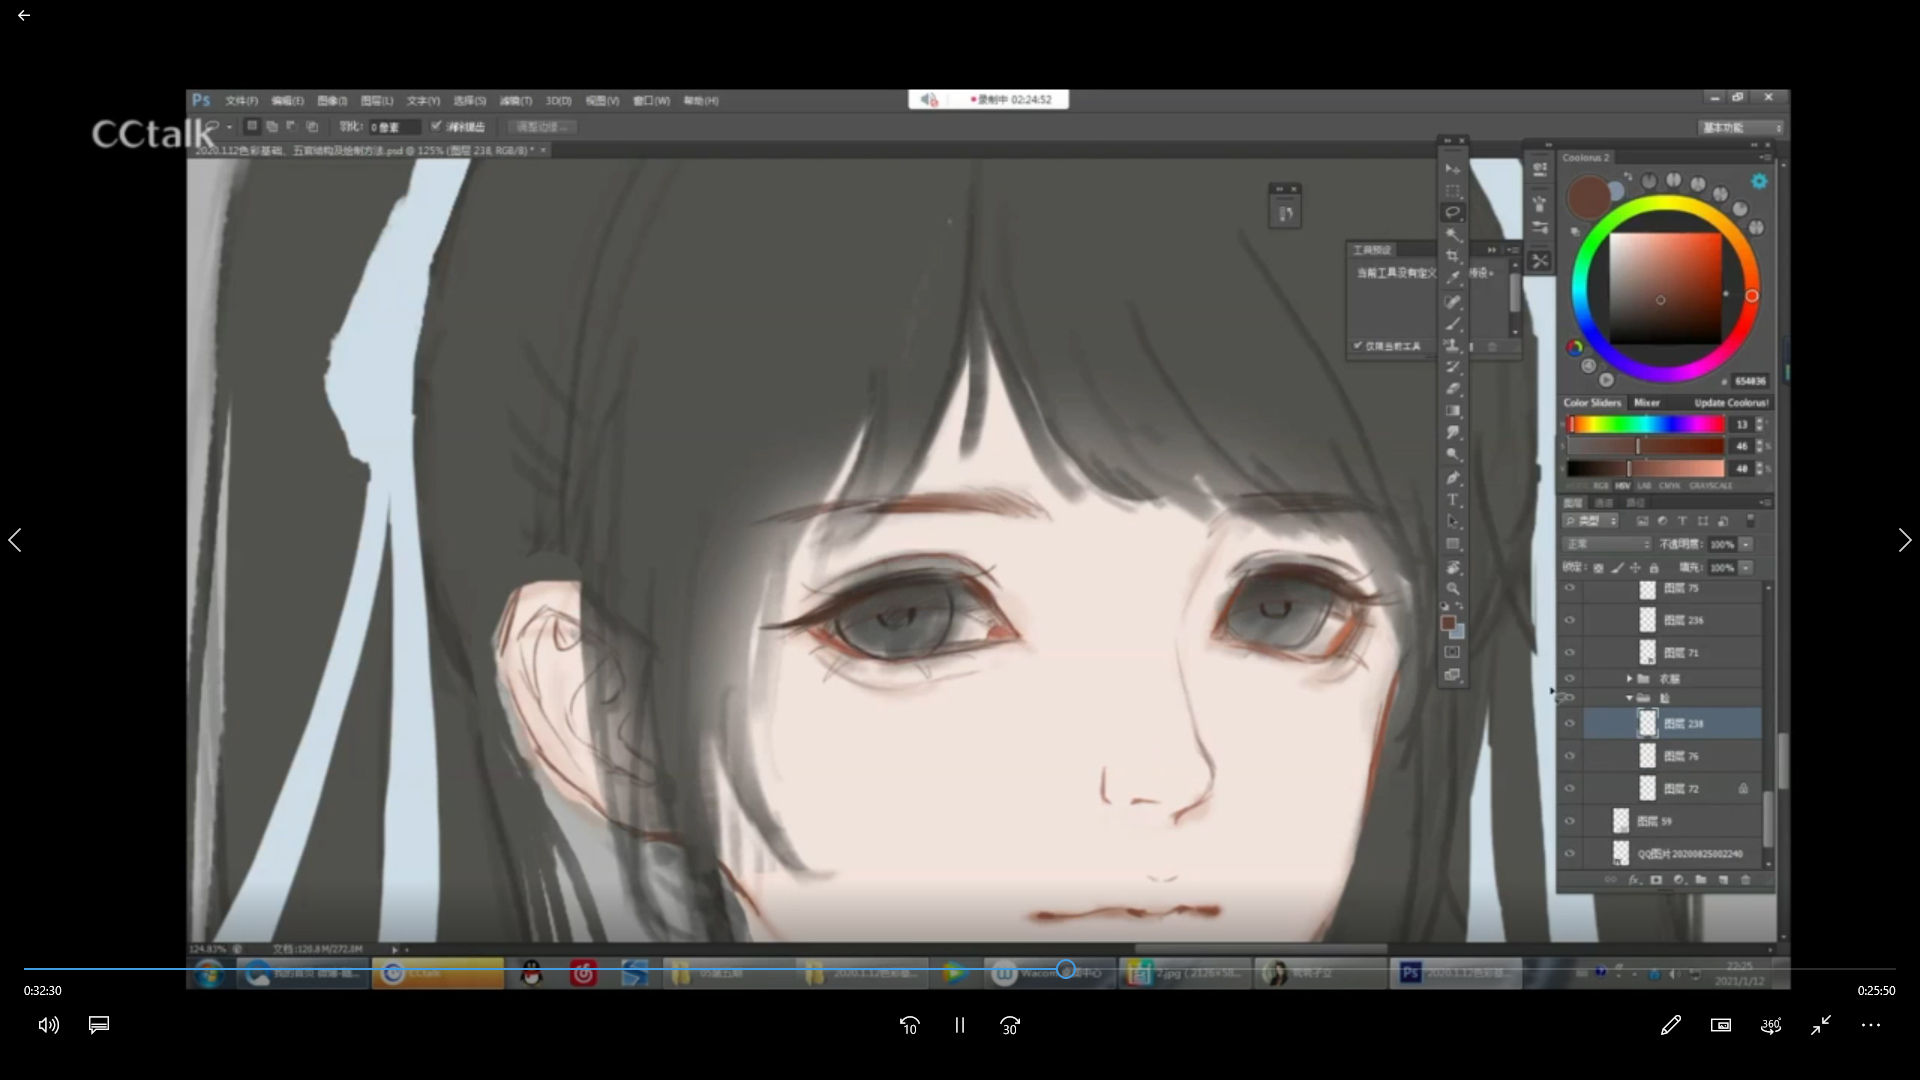This screenshot has height=1080, width=1920.
Task: Select the History Brush tool
Action: [x=1453, y=367]
